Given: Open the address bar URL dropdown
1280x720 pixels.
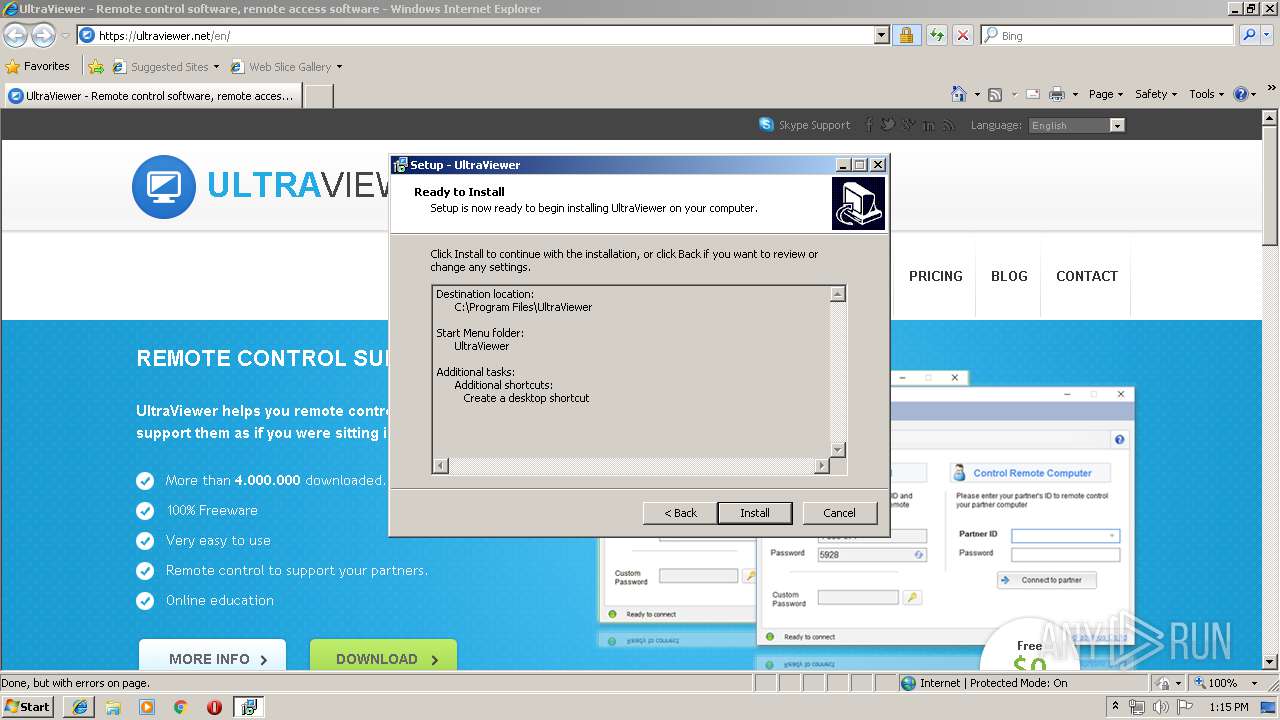Looking at the screenshot, I should point(881,35).
